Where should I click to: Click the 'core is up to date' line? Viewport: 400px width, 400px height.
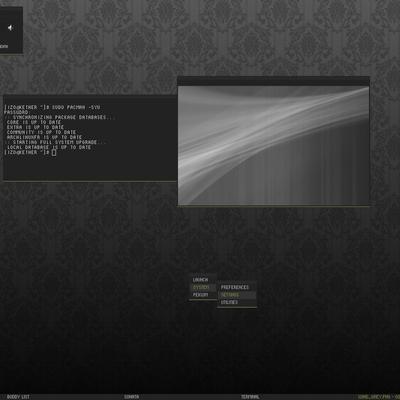[34, 122]
